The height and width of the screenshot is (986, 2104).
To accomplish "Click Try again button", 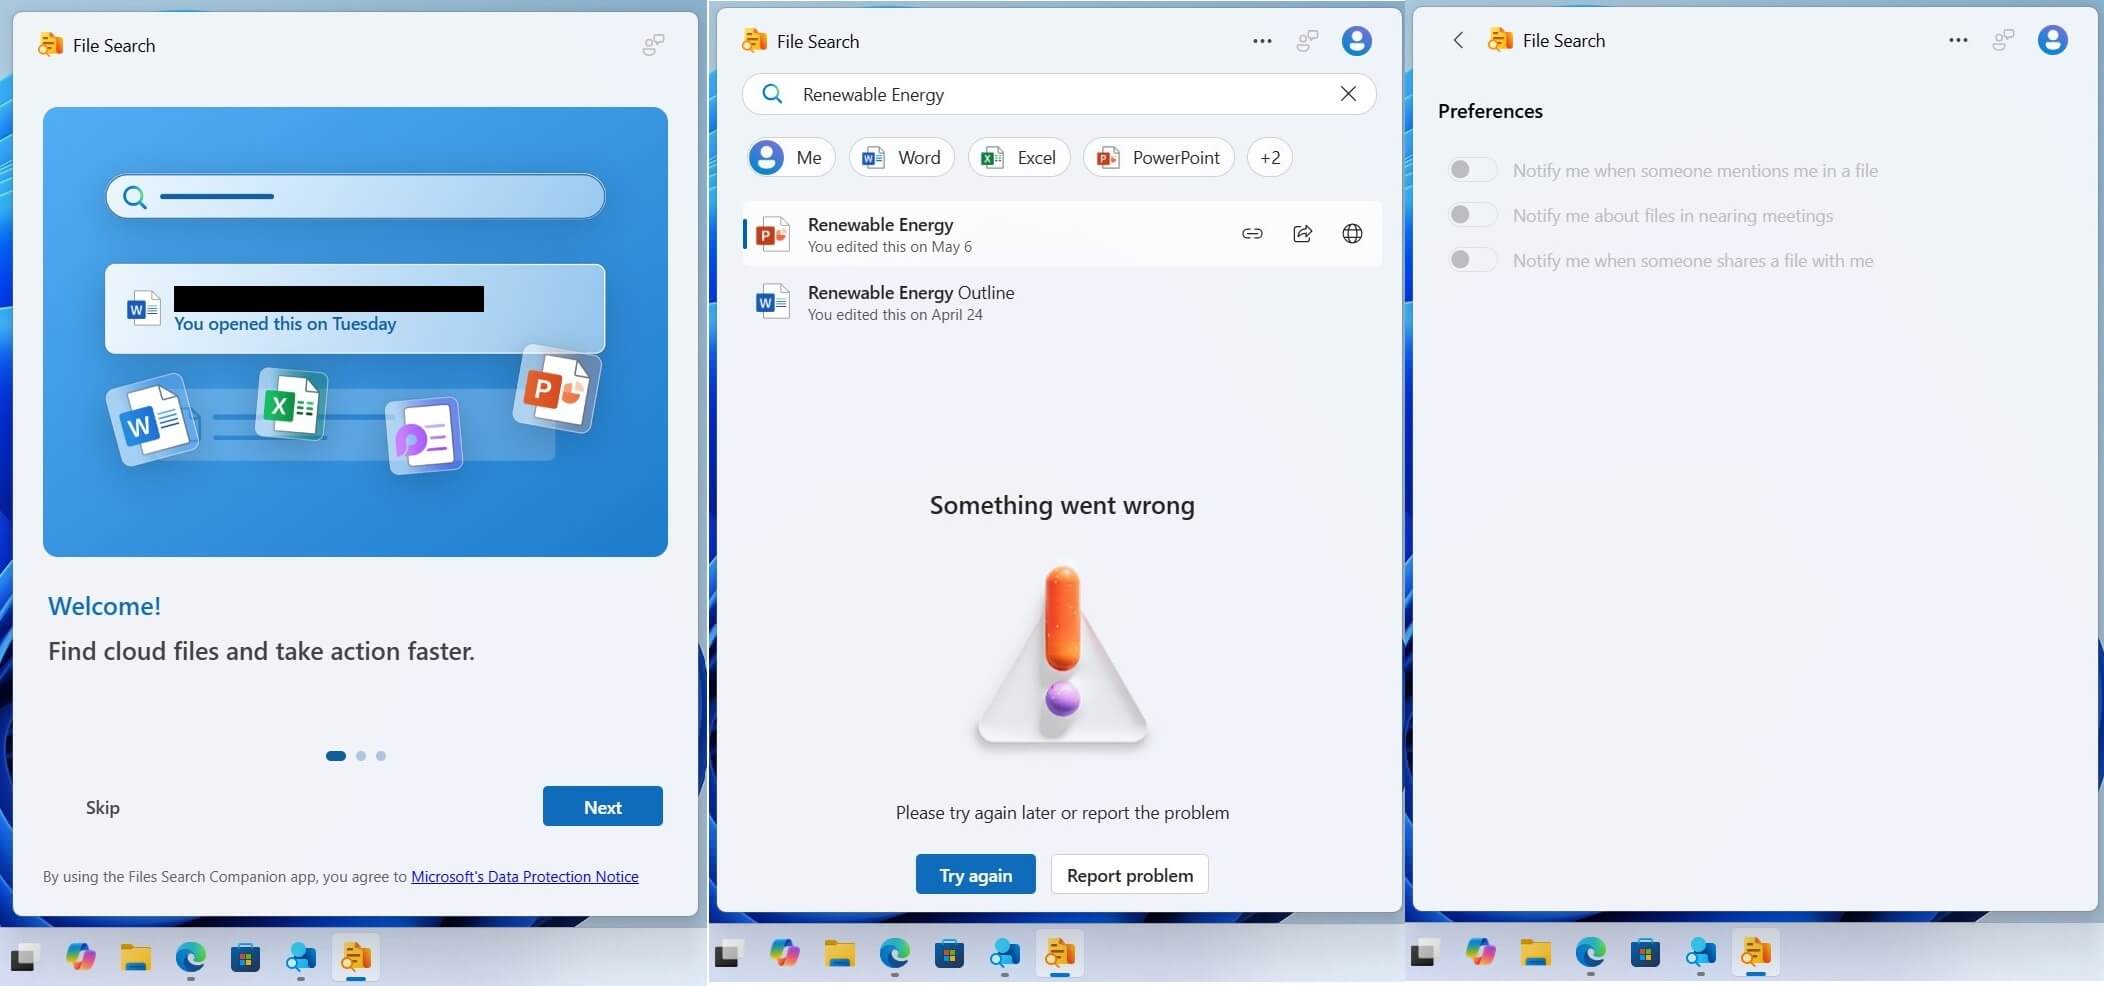I will [976, 875].
